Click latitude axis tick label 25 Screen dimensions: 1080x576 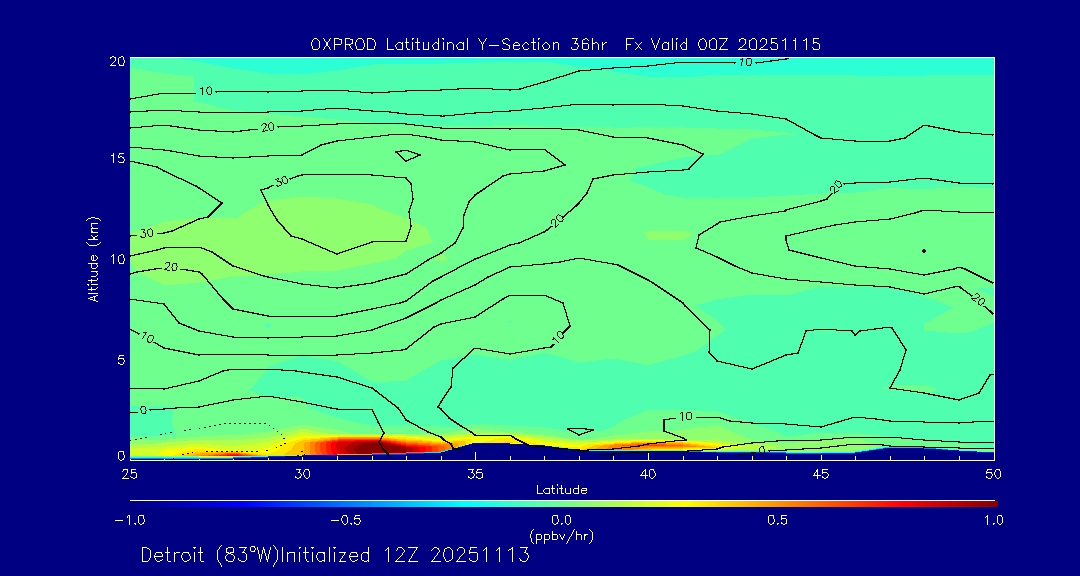click(129, 474)
